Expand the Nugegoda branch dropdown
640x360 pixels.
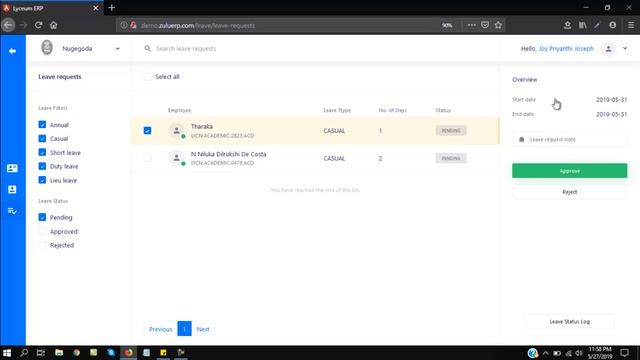[118, 49]
